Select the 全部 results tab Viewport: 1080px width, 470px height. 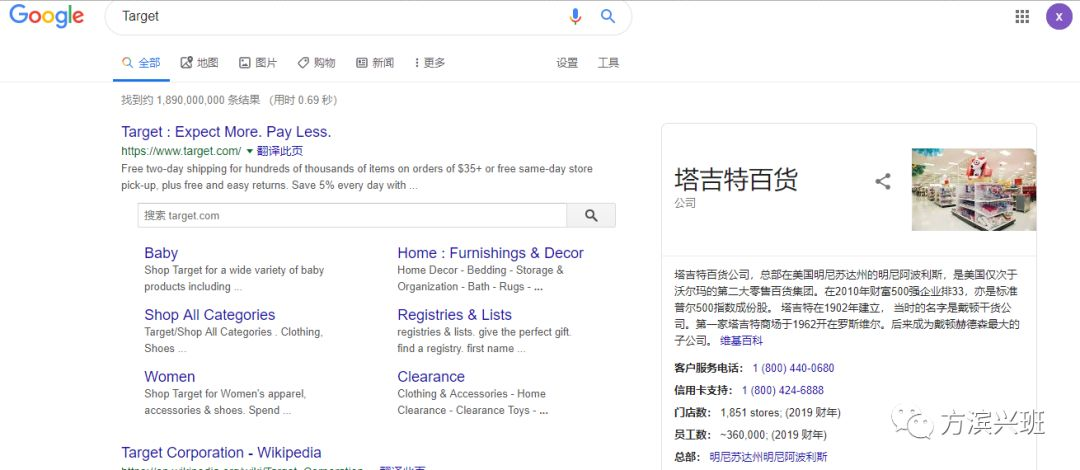(141, 63)
